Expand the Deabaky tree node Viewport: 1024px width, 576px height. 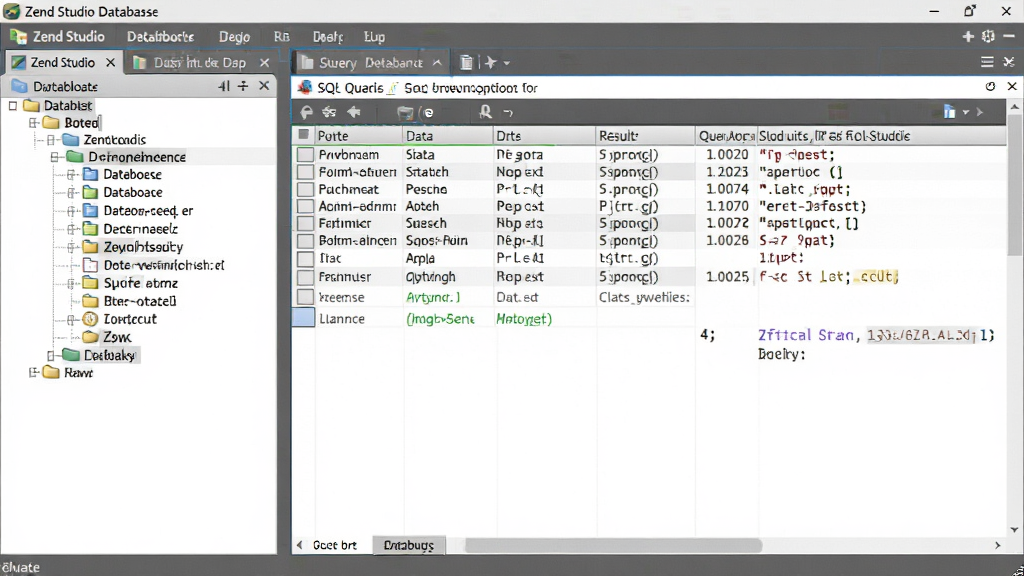(51, 355)
